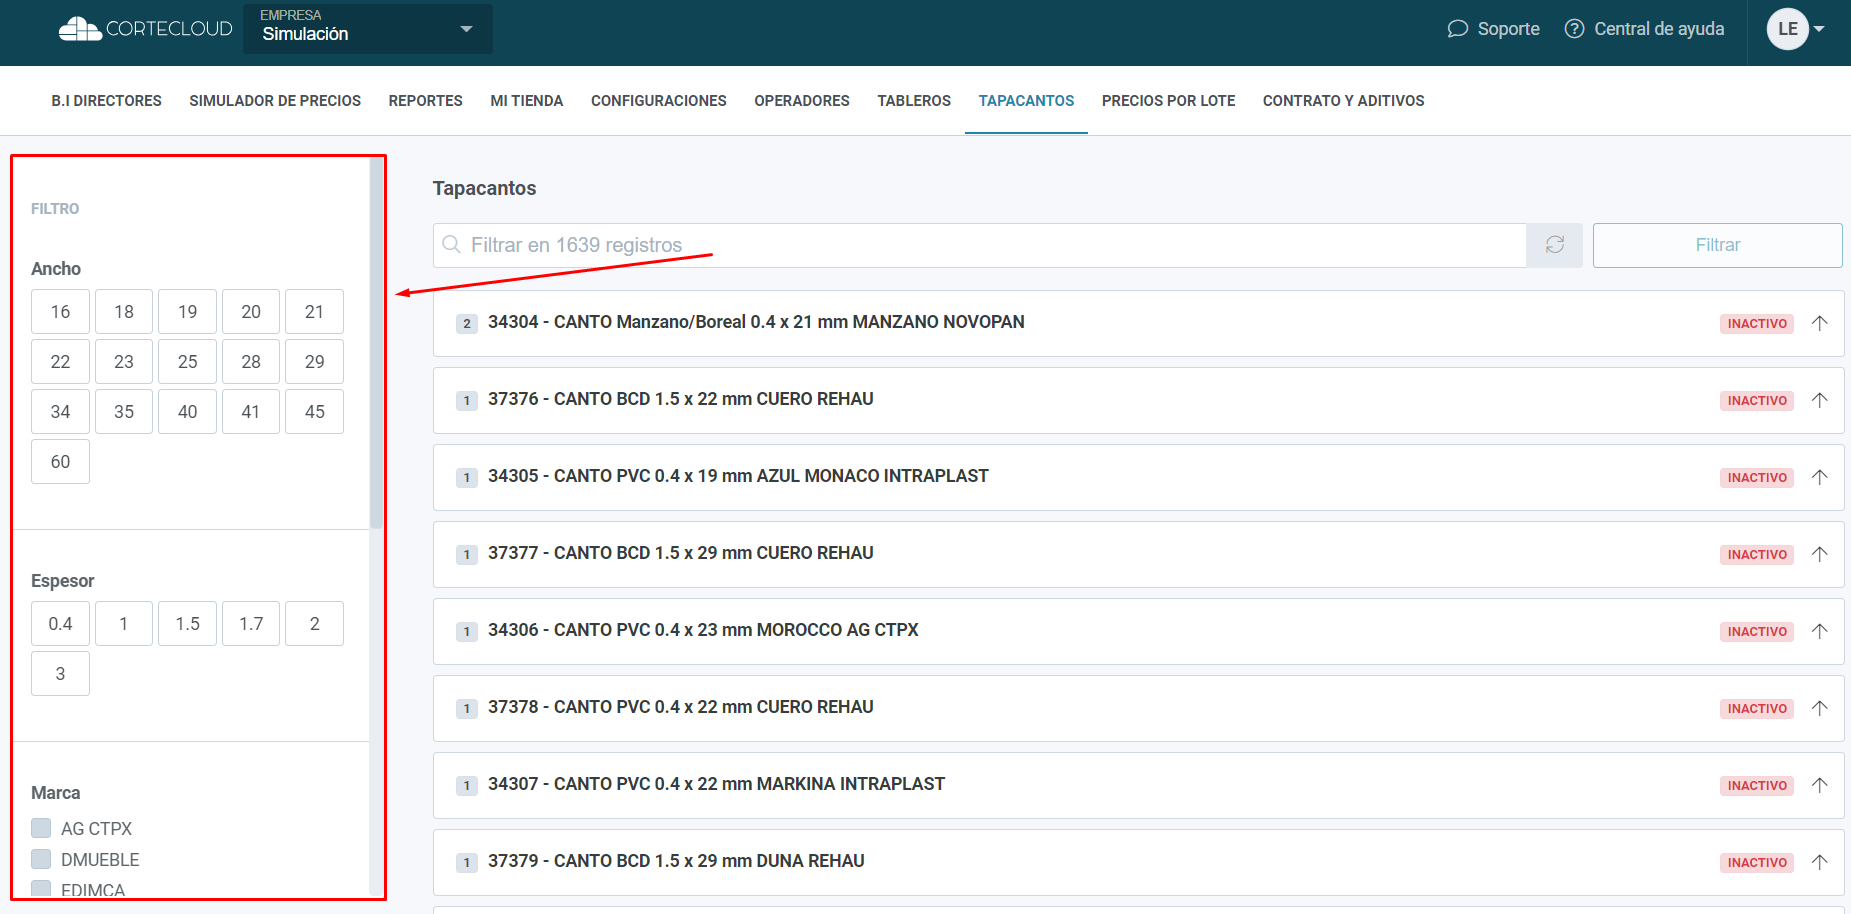
Task: Select Ancho 40 filter
Action: pyautogui.click(x=187, y=412)
